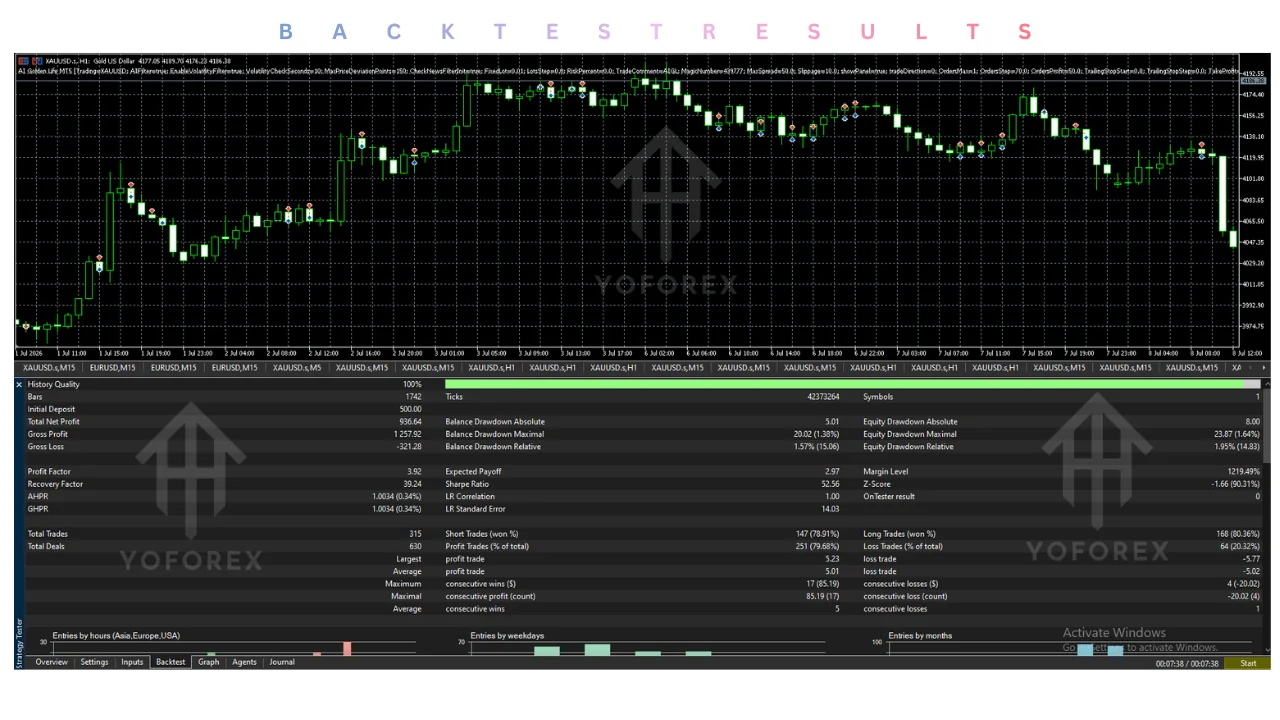The width and height of the screenshot is (1280, 720).
Task: Click the chart tabs scroll-right arrow
Action: 1264,368
